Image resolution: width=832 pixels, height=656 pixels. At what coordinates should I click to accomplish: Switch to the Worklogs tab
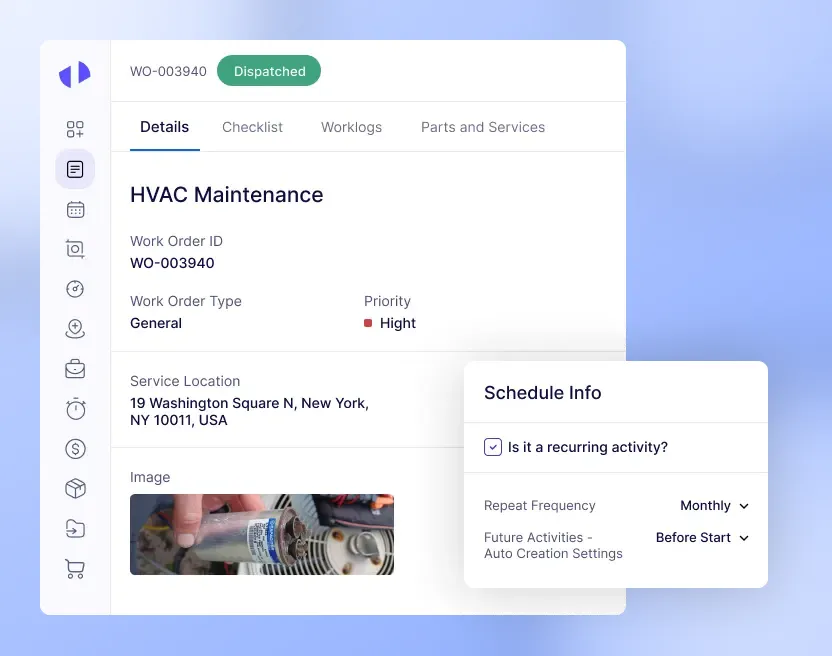pos(351,127)
